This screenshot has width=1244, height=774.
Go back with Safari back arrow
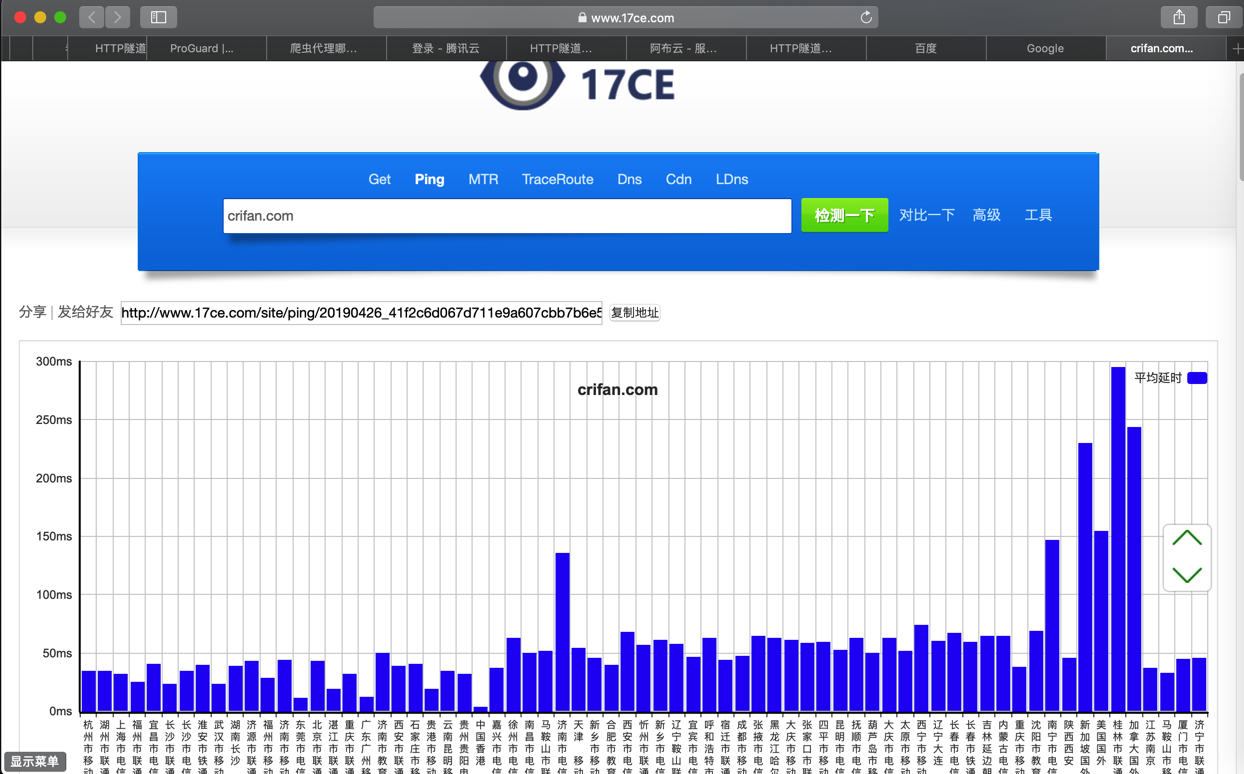coord(92,17)
